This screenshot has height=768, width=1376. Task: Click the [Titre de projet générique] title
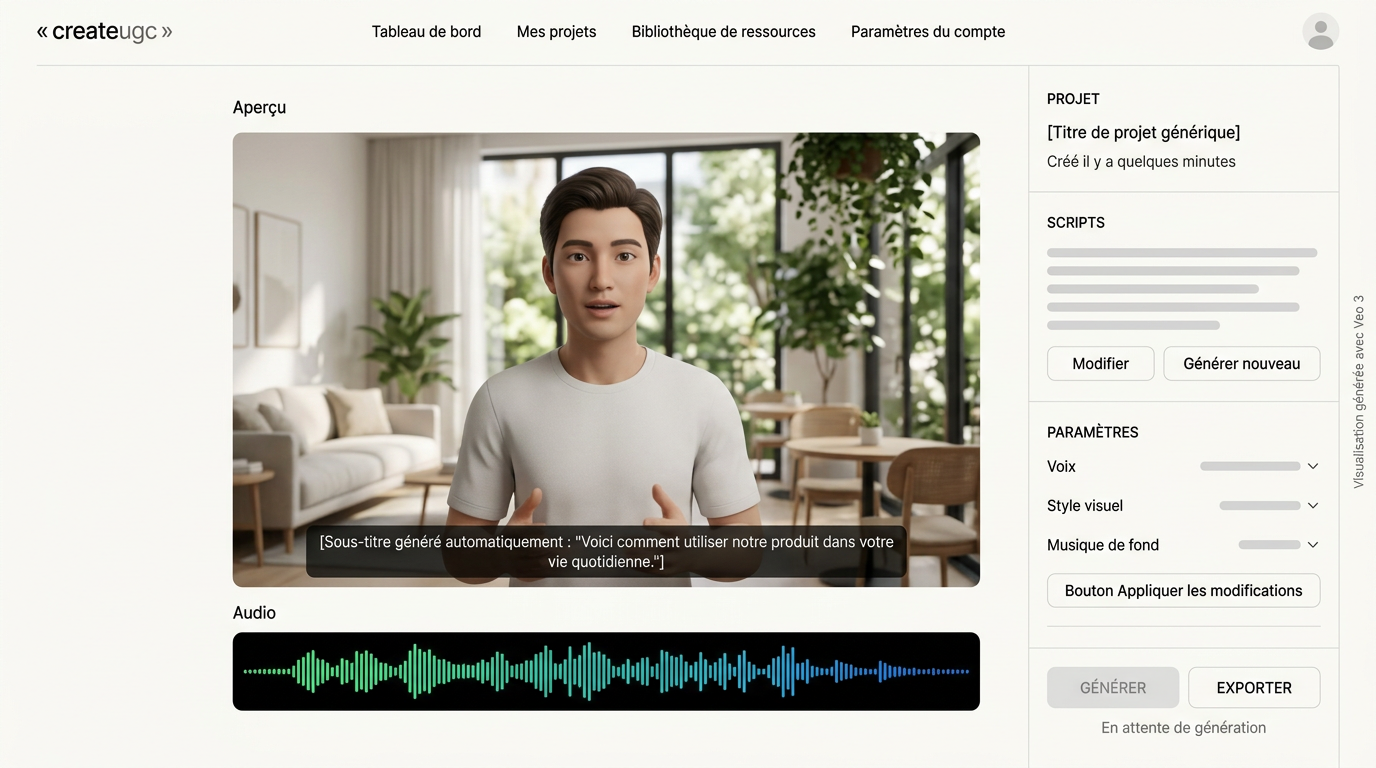pos(1143,132)
